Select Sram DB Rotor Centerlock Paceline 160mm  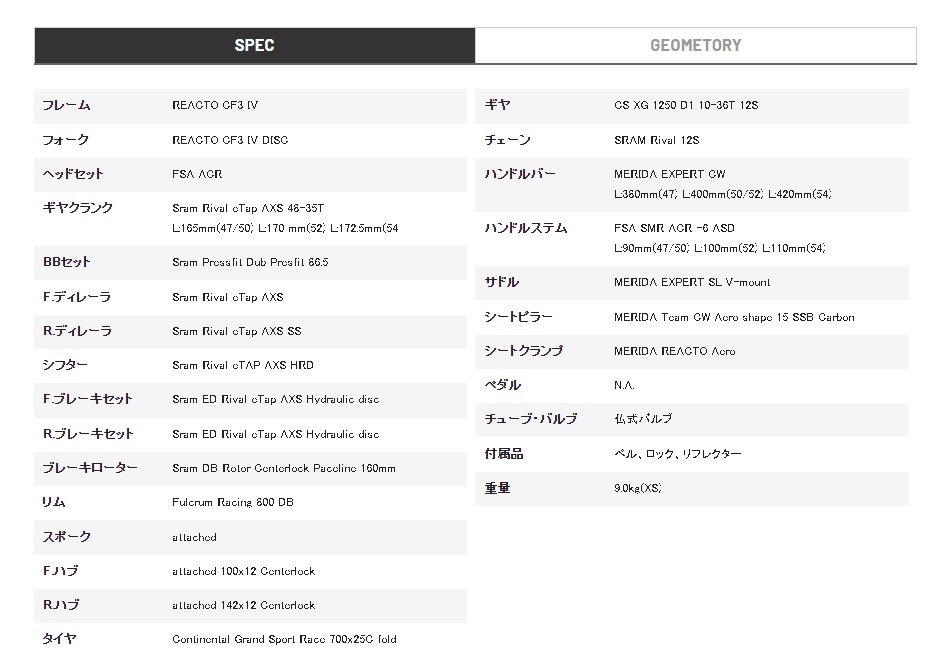coord(284,468)
